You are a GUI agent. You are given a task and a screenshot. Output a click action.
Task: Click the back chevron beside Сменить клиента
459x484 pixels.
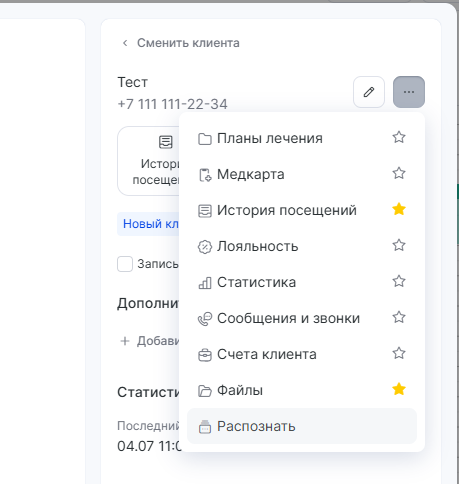pos(125,43)
